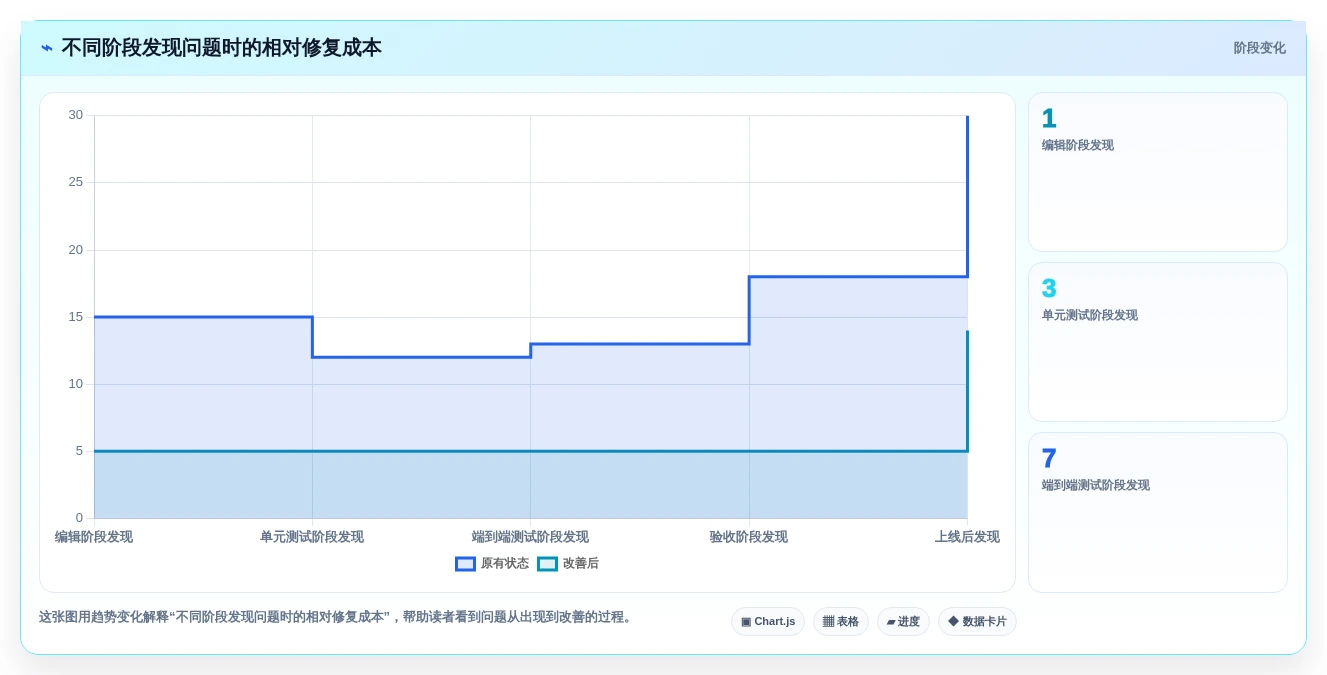Open the card showing 7 端到端测试阶段发现
The image size is (1327, 675).
pyautogui.click(x=1158, y=512)
